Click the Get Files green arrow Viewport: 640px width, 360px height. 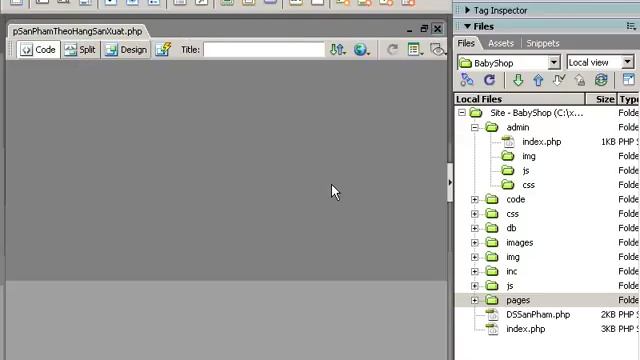tap(518, 80)
